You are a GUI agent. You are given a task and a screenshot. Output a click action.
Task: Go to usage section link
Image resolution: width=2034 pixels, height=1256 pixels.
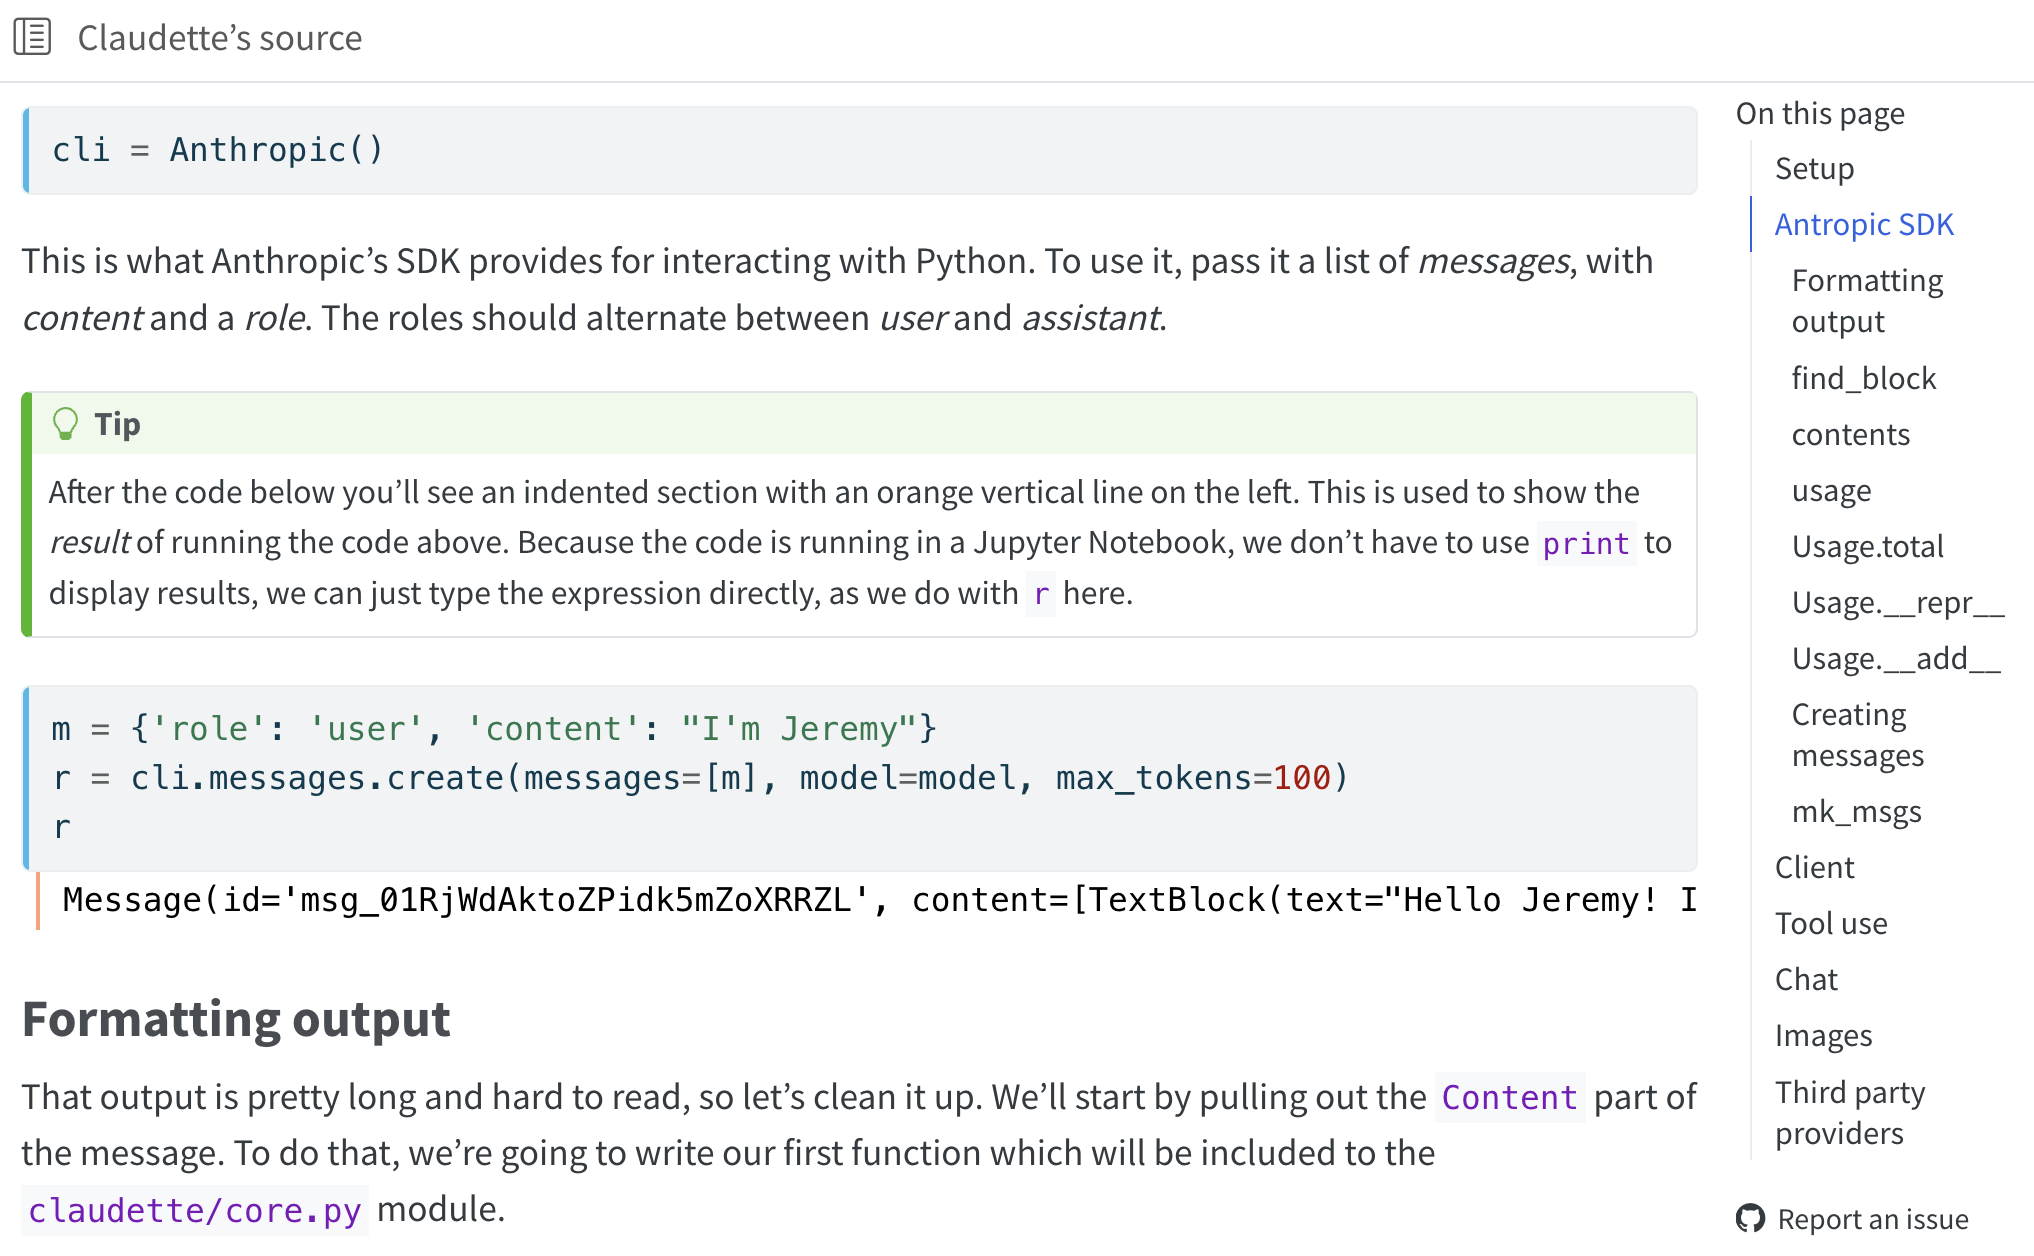point(1831,491)
